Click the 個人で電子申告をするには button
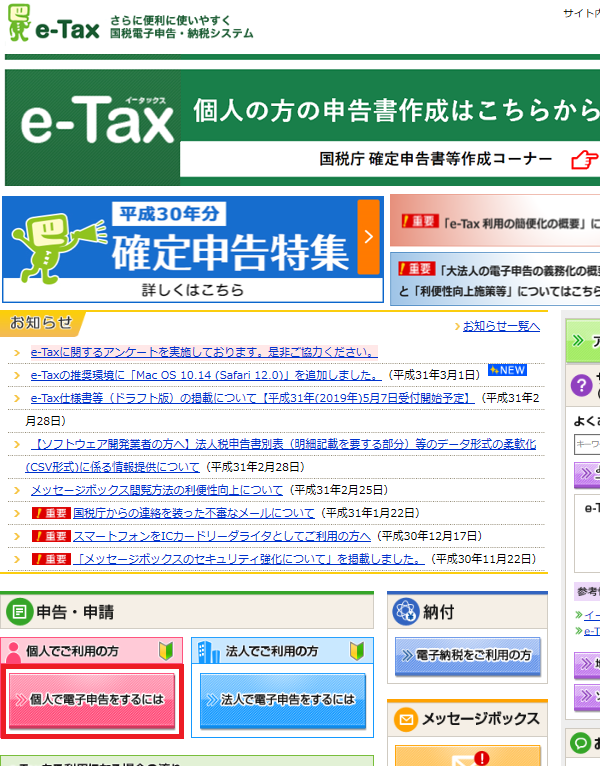 click(92, 701)
